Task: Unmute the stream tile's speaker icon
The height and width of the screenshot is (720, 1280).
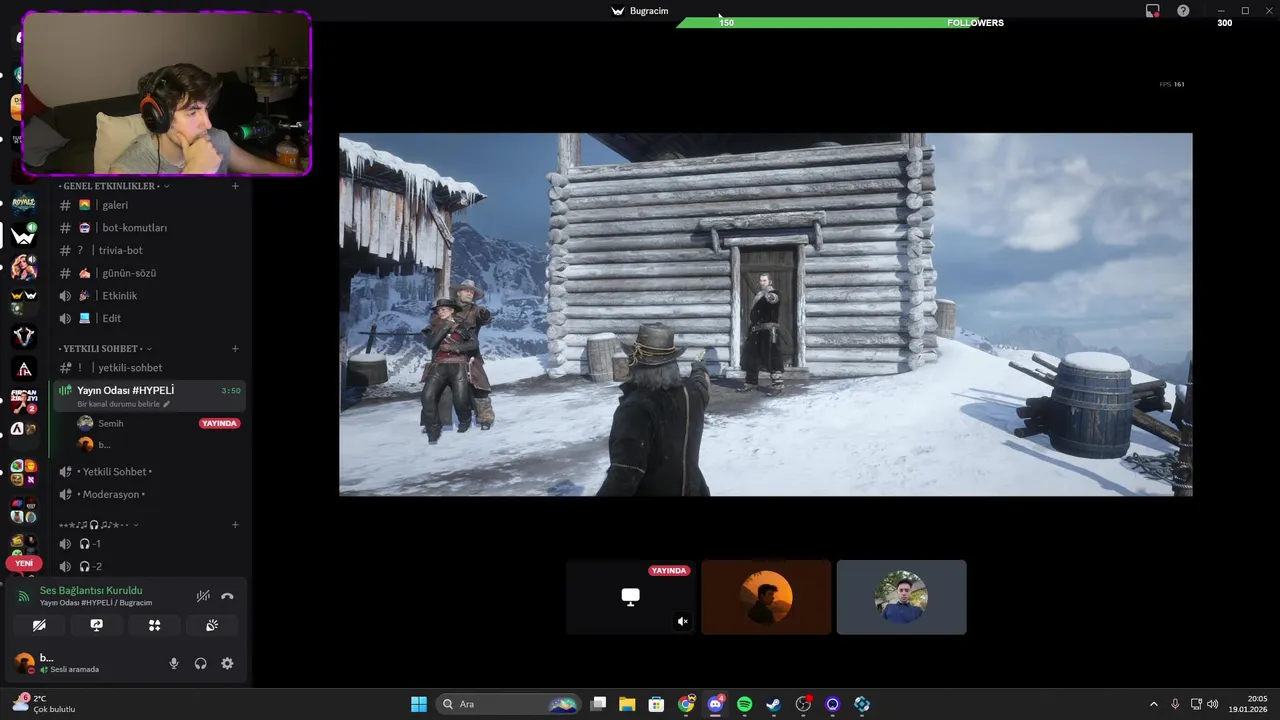Action: coord(682,622)
